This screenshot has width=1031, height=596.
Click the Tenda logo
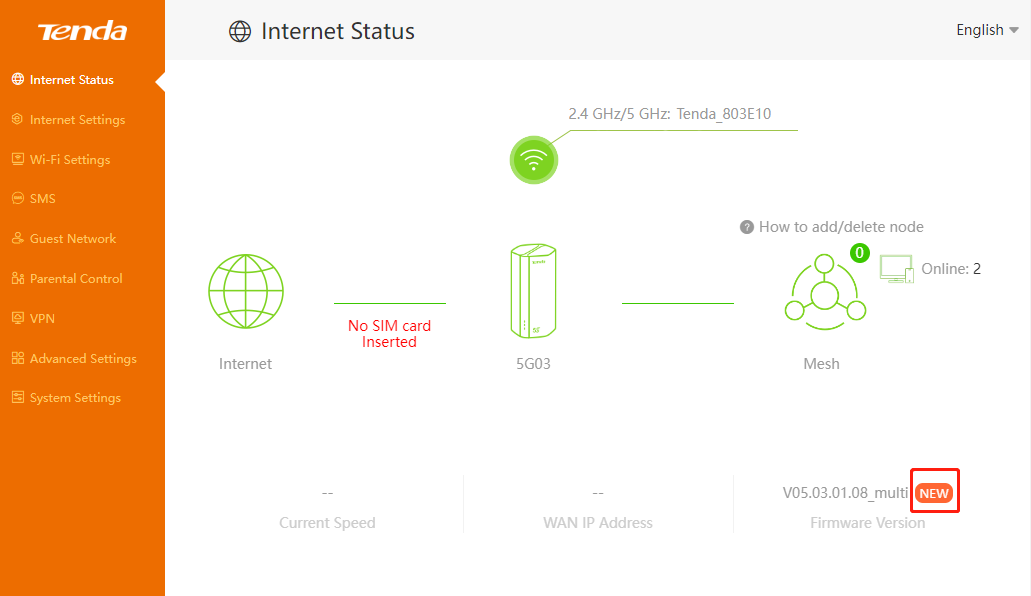pos(82,32)
